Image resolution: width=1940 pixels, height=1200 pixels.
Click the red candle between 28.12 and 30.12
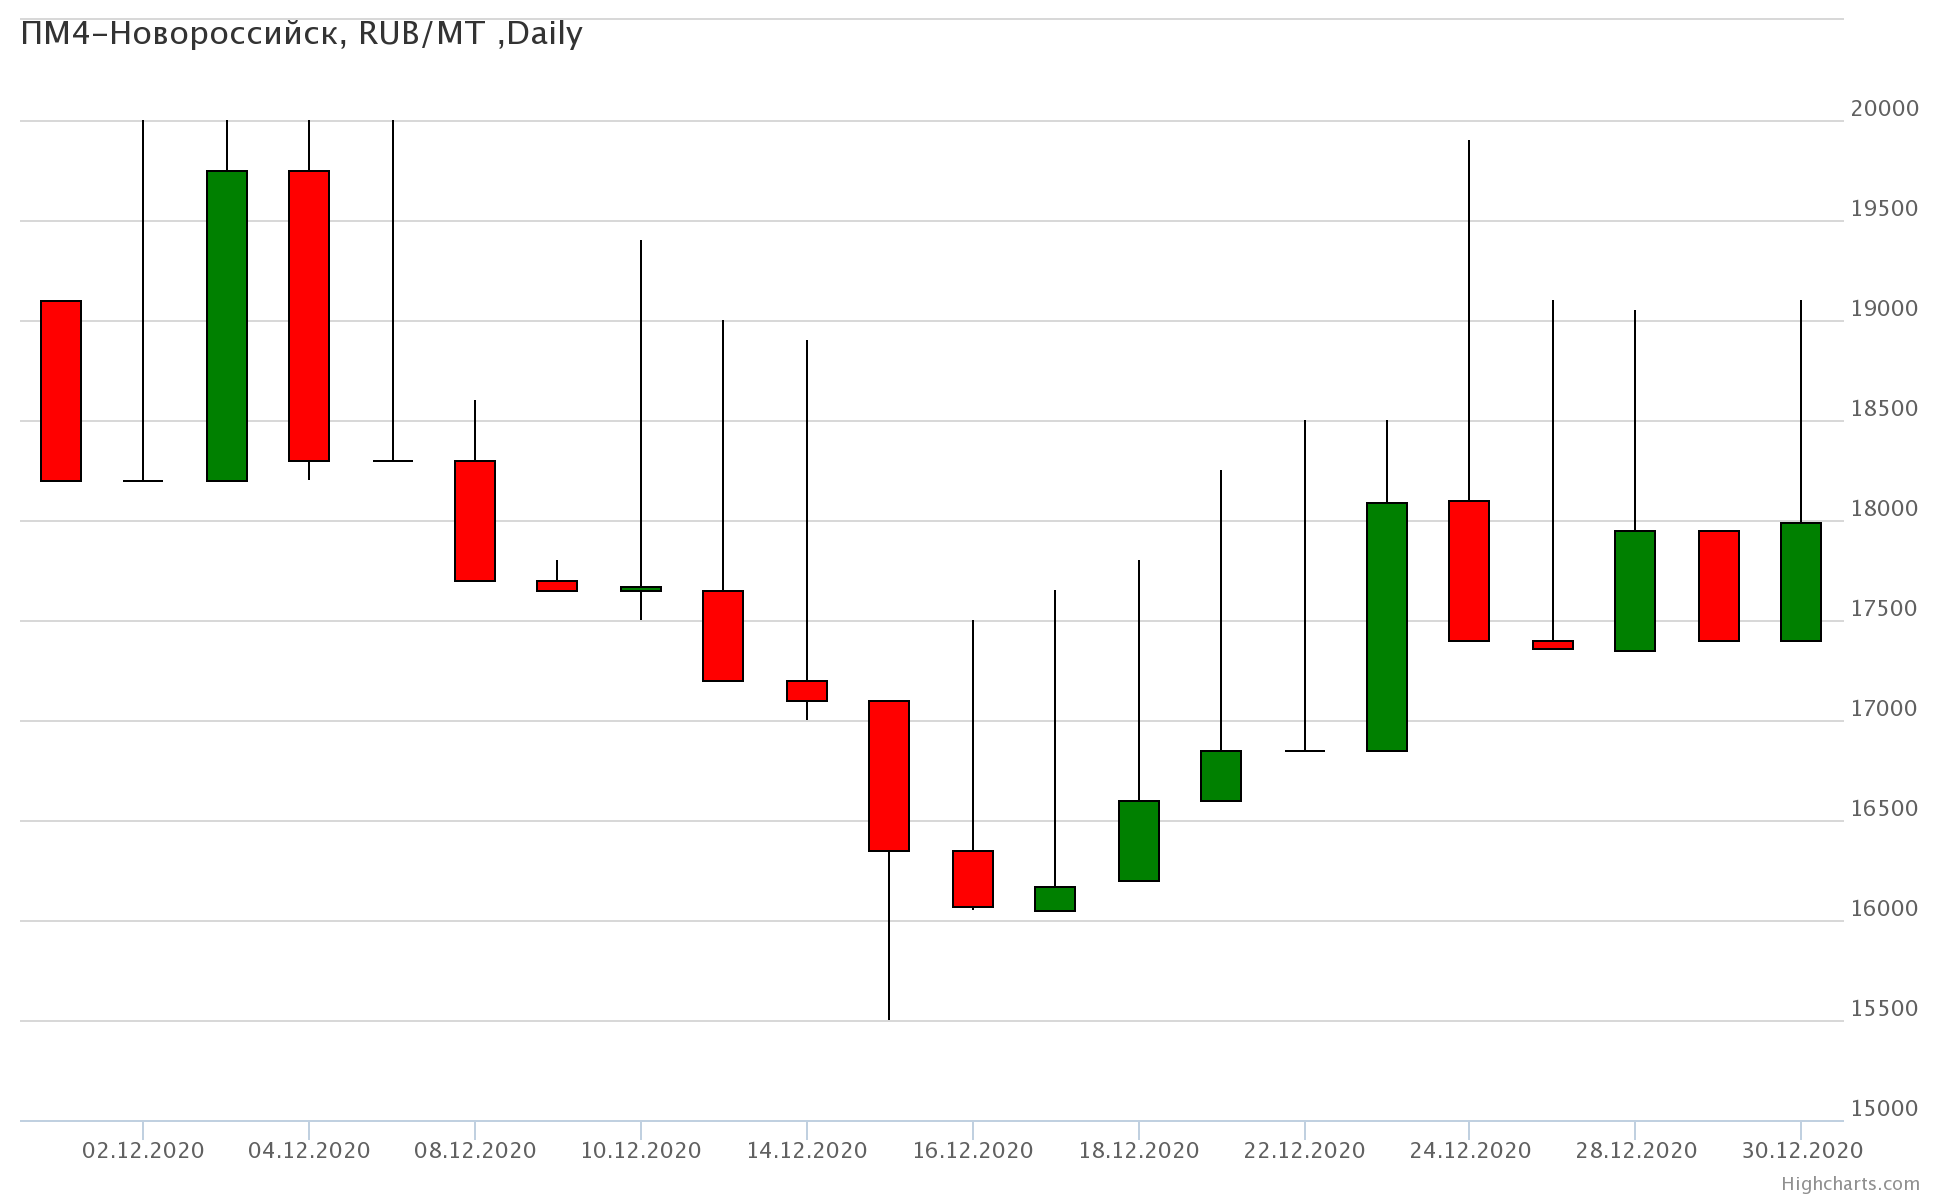pos(1719,586)
